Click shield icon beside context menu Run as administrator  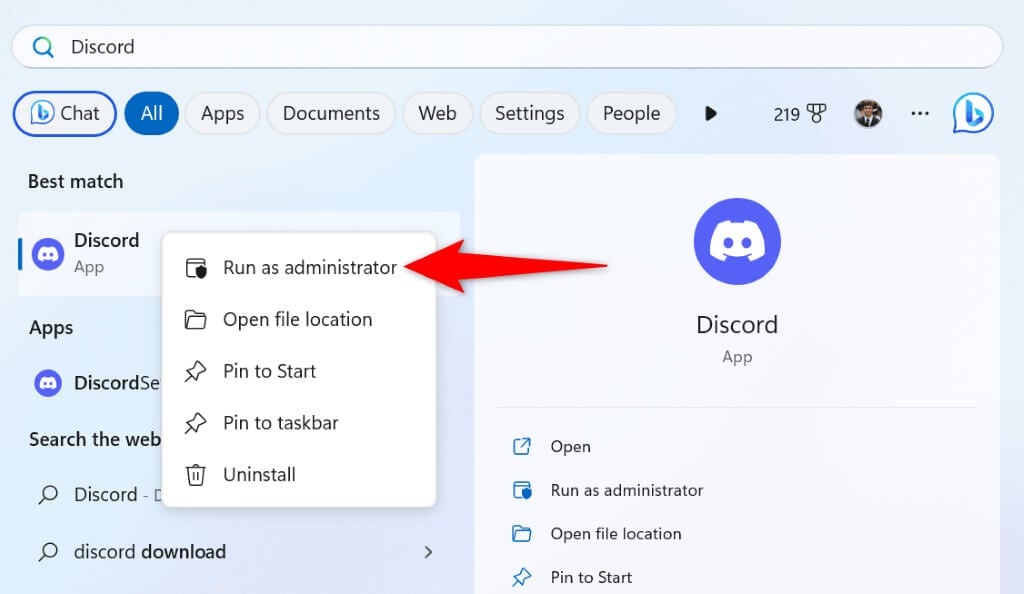196,268
